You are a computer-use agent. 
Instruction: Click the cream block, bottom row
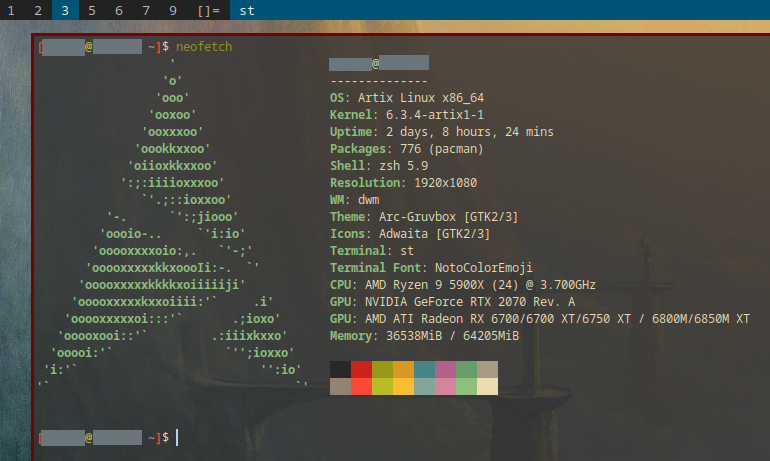[x=487, y=386]
